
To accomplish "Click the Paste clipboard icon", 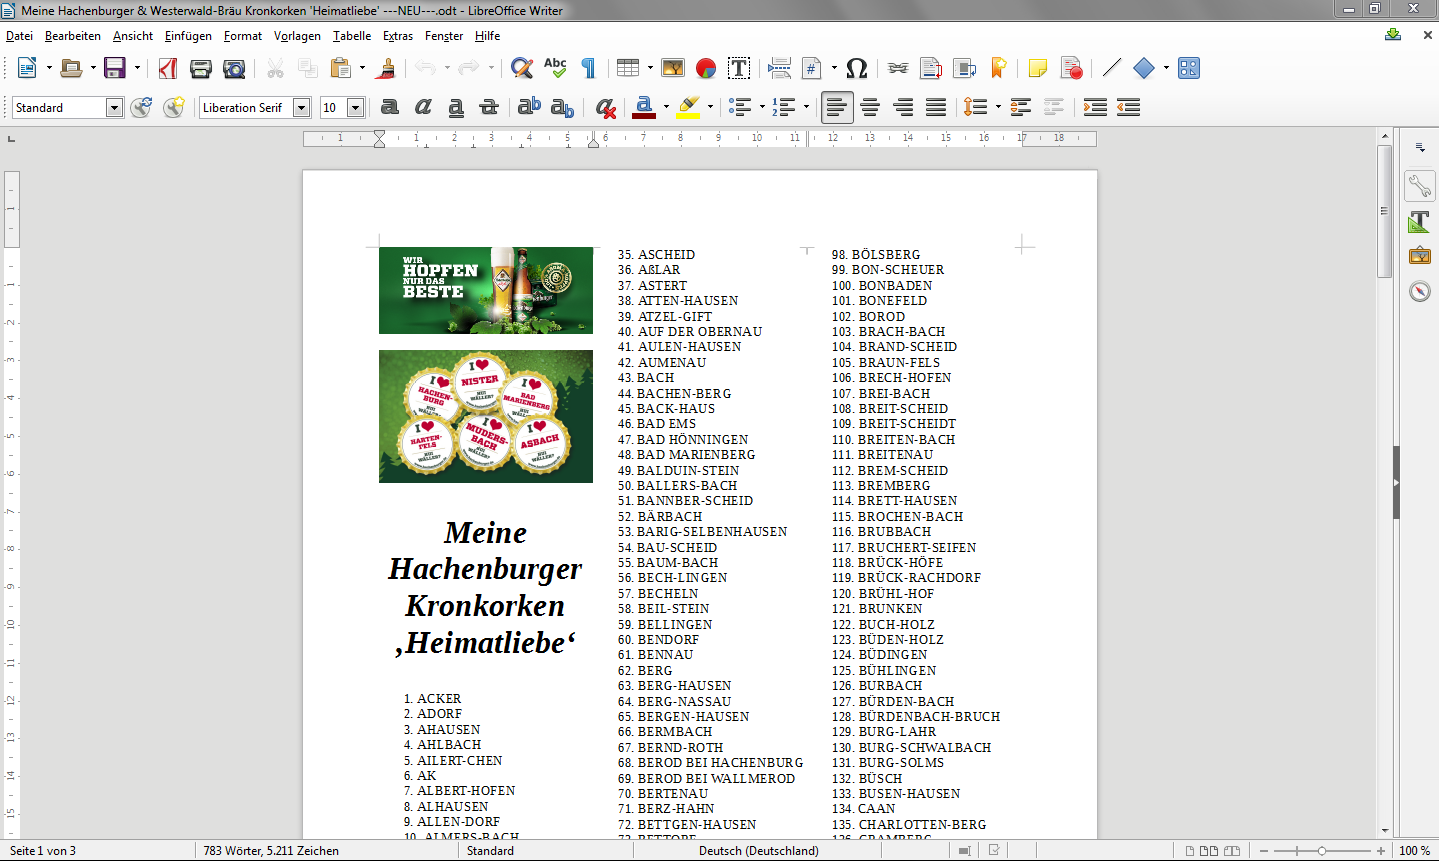I will coord(341,68).
